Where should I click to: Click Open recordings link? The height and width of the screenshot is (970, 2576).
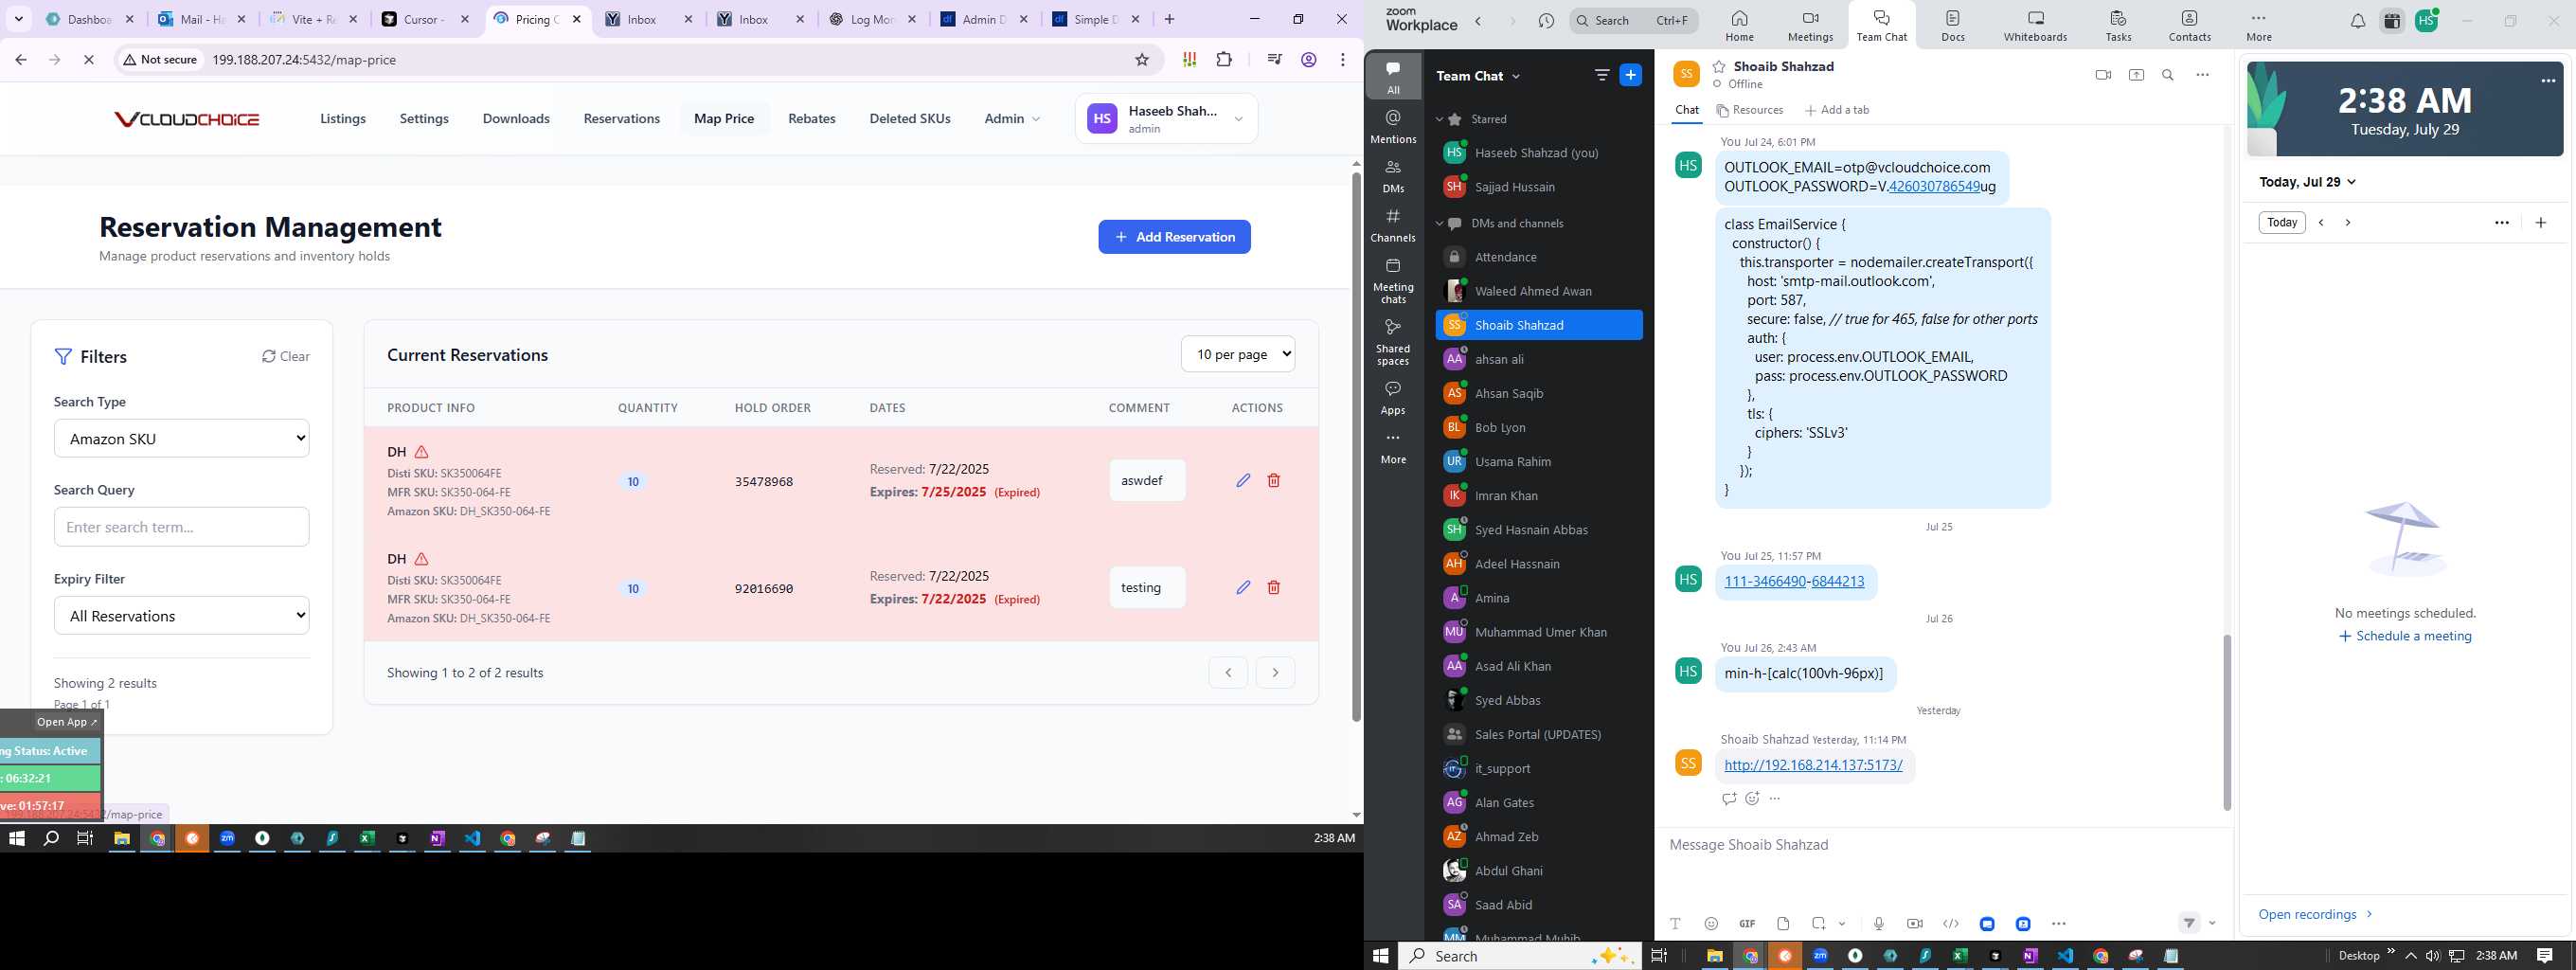tap(2315, 914)
